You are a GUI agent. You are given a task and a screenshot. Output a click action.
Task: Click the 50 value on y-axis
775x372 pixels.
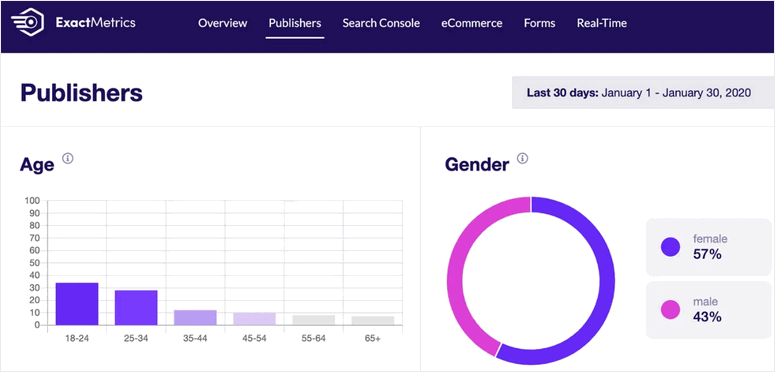point(35,263)
